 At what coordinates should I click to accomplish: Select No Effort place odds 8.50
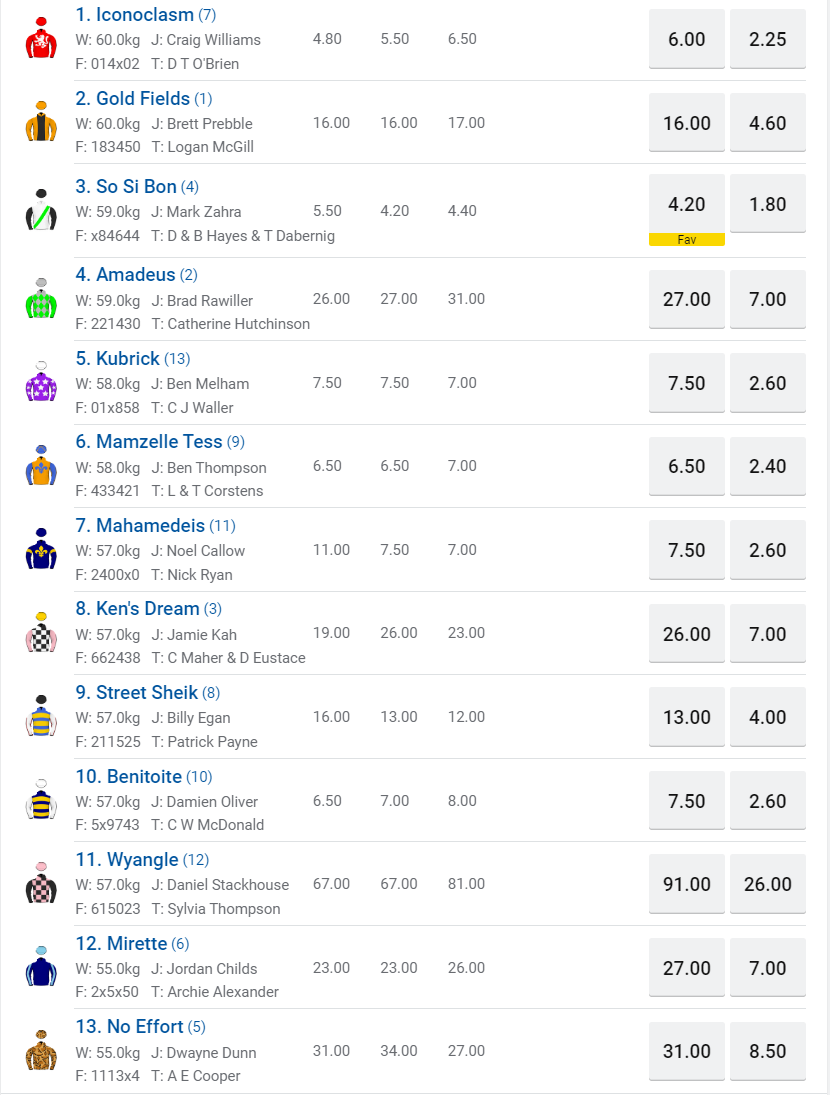click(768, 1051)
